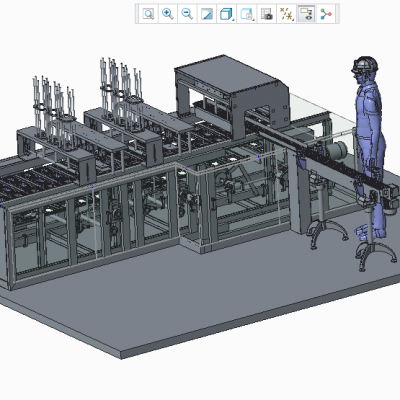Open the Saved Orientations dropdown

(247, 14)
